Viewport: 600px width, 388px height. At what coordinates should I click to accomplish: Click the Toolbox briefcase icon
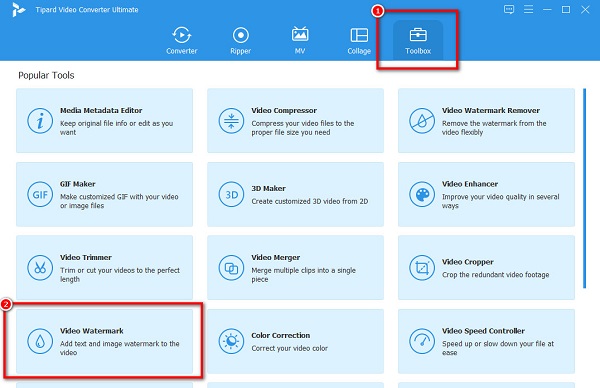[418, 35]
